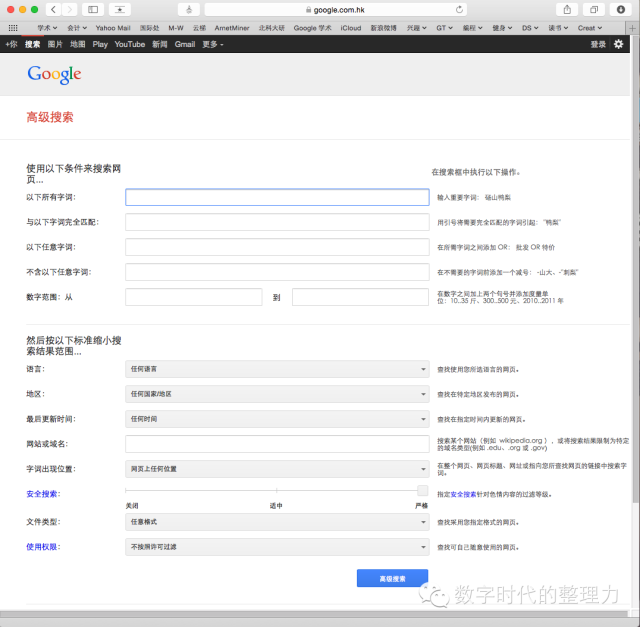Click the blue 高级搜索 submit button

click(x=392, y=578)
